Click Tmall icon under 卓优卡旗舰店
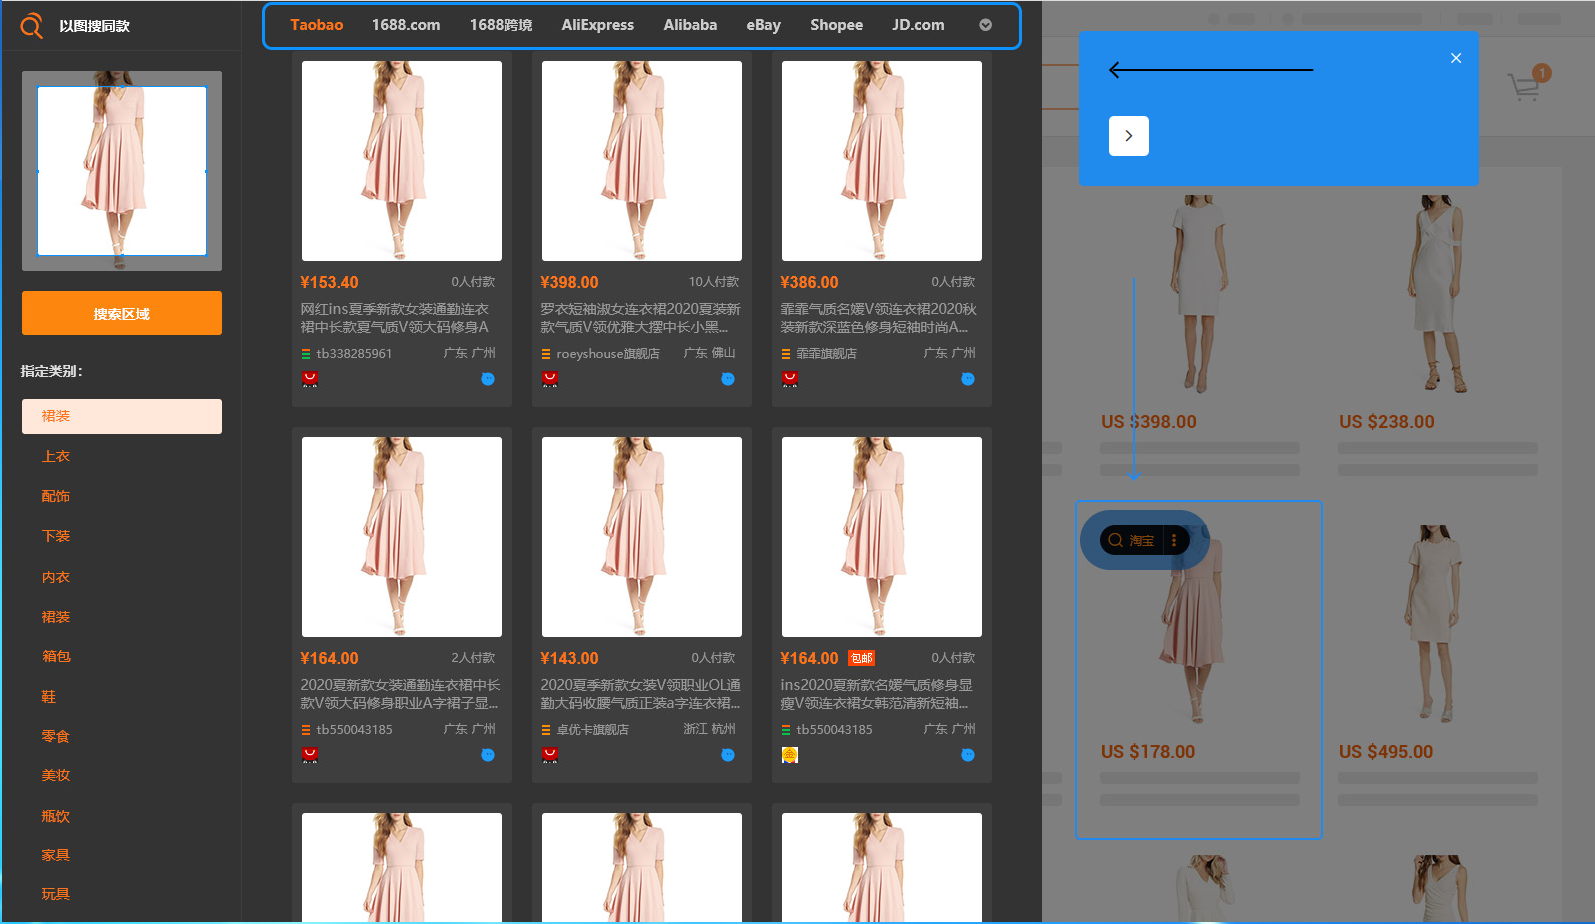 point(550,755)
